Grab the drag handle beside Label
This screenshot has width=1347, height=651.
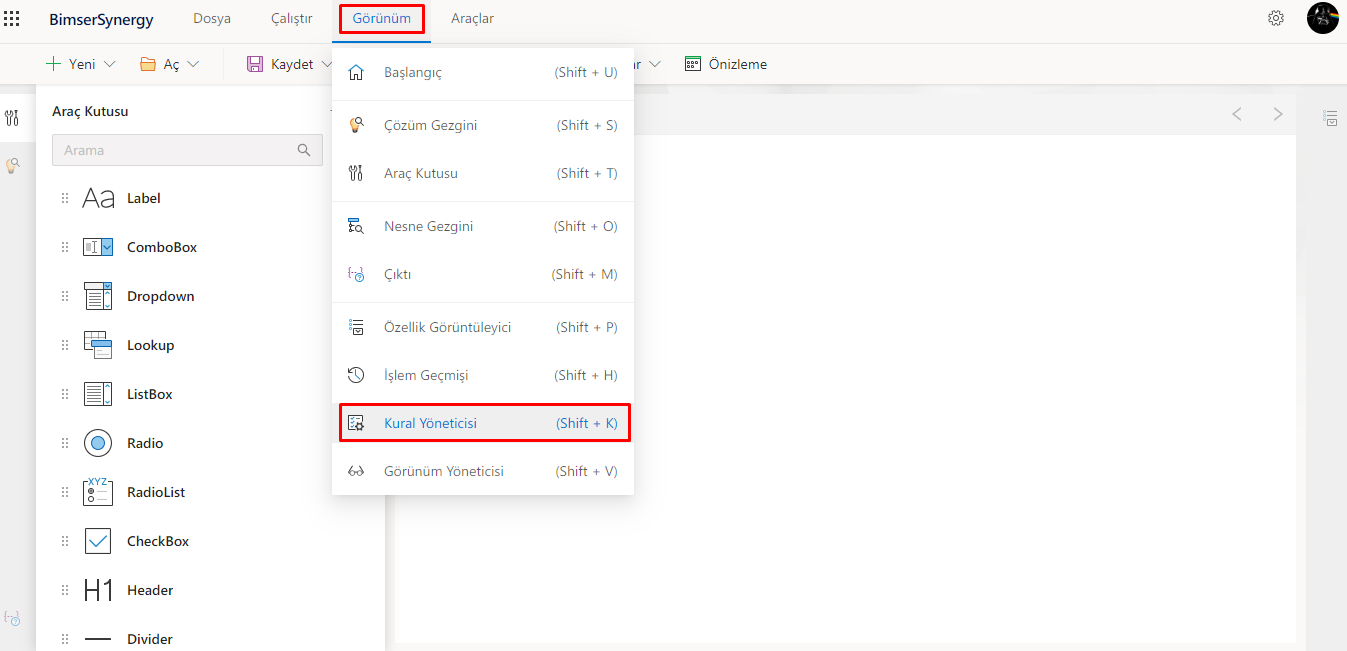click(65, 198)
